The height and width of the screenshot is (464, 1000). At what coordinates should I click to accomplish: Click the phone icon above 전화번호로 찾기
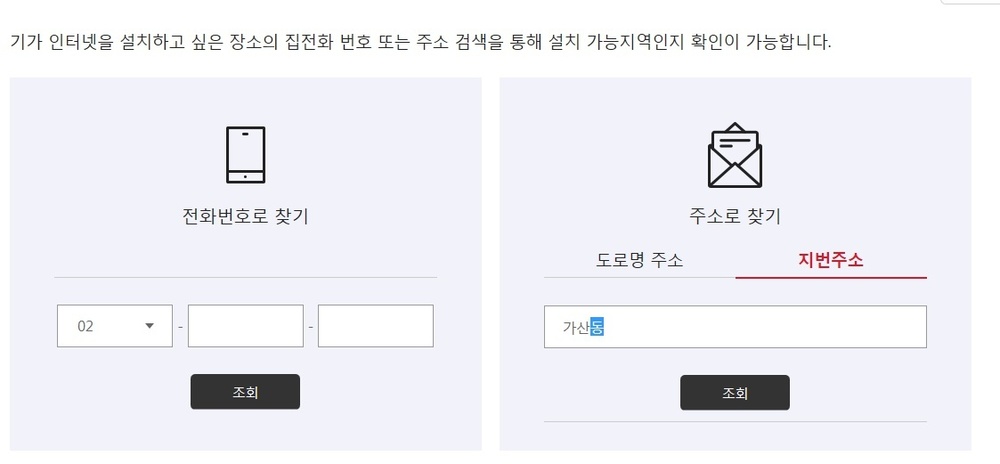pyautogui.click(x=245, y=155)
